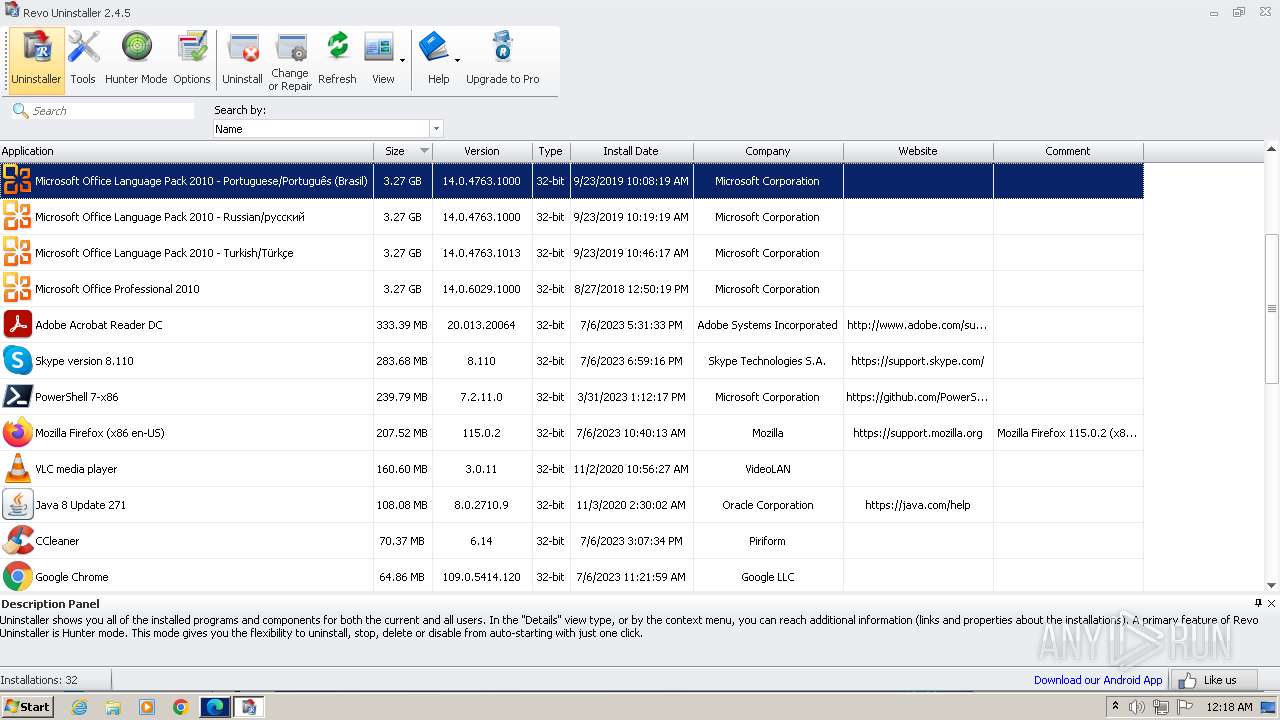The height and width of the screenshot is (720, 1280).
Task: Click the 333.39 MB size cell
Action: coord(402,325)
